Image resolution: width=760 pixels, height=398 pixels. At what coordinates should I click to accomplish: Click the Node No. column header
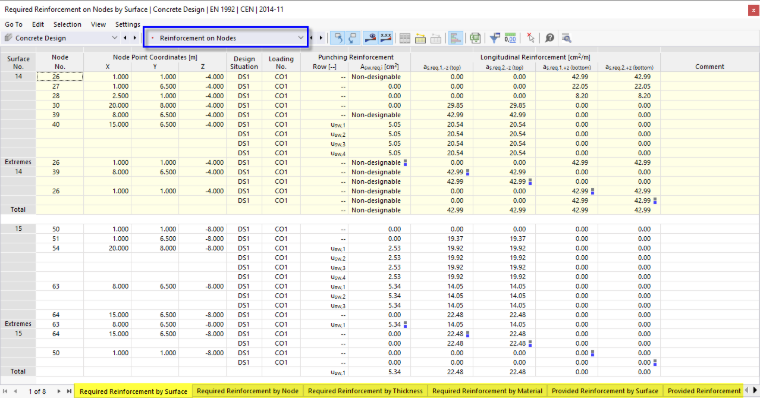(60, 62)
